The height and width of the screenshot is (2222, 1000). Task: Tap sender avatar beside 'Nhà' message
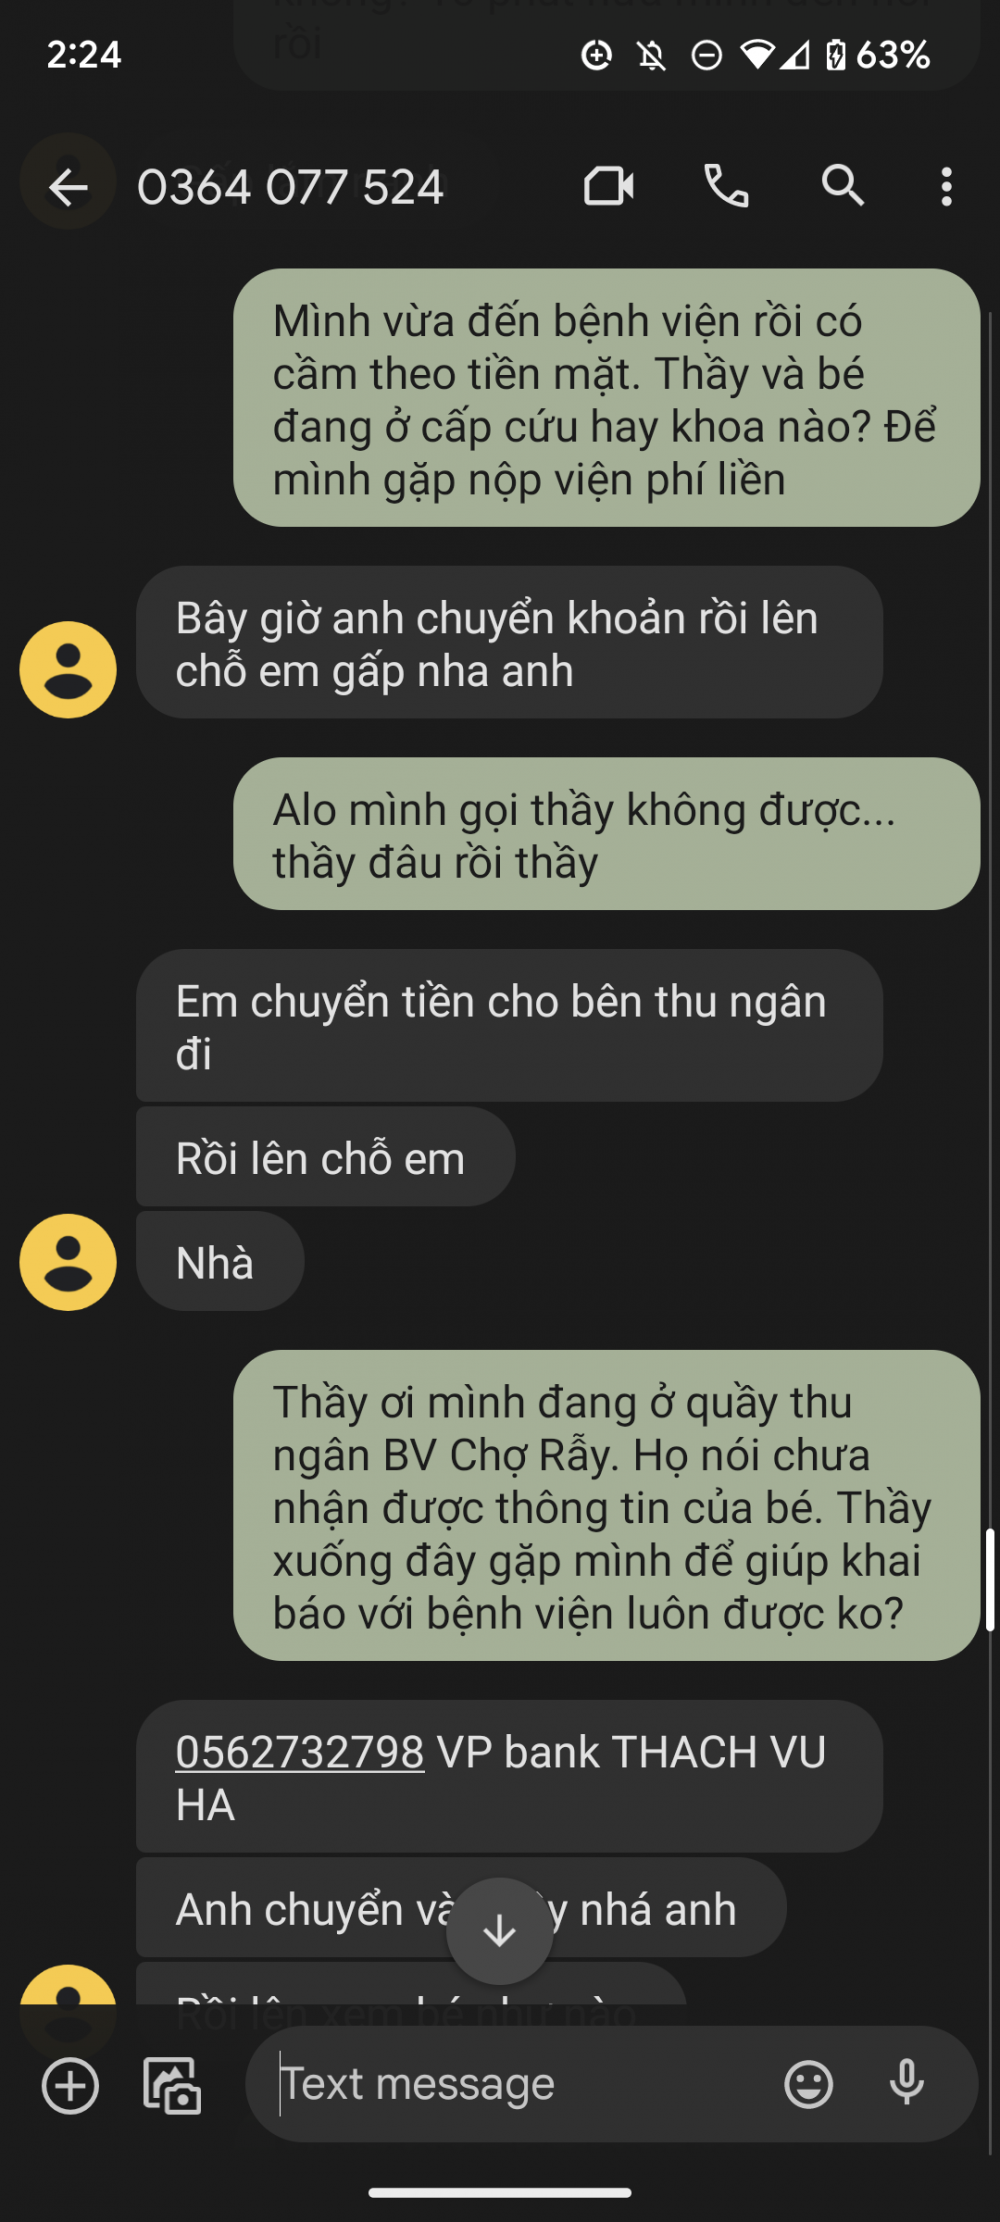pyautogui.click(x=68, y=1262)
